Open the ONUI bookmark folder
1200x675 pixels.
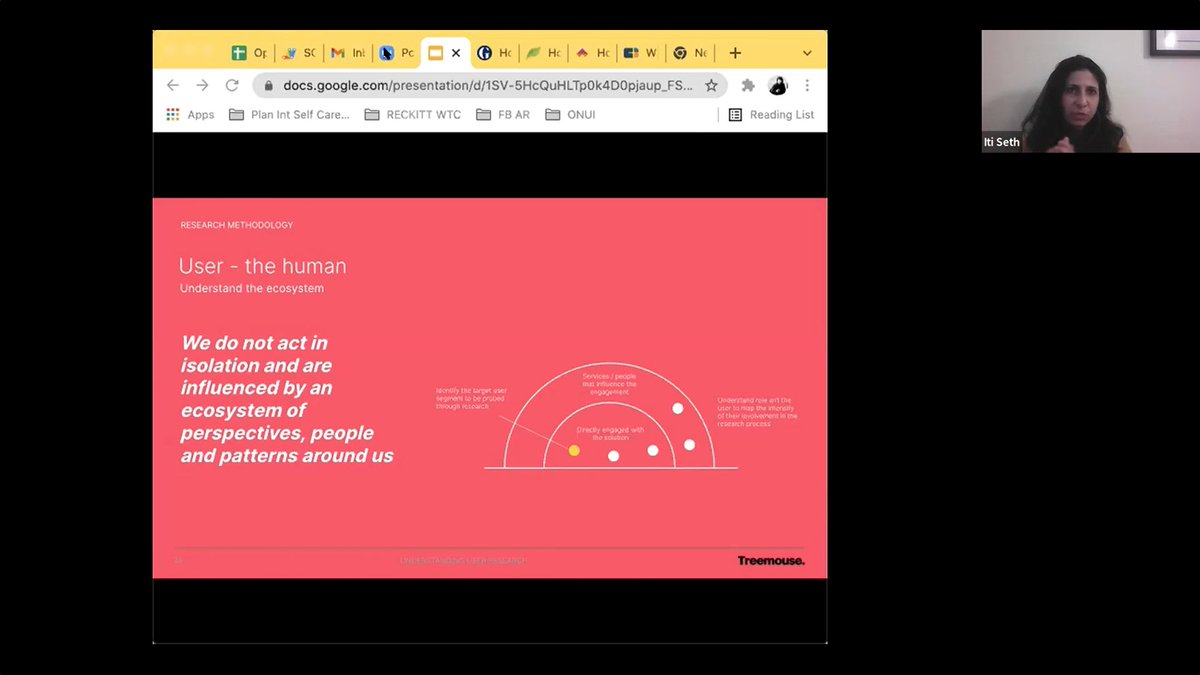(570, 114)
